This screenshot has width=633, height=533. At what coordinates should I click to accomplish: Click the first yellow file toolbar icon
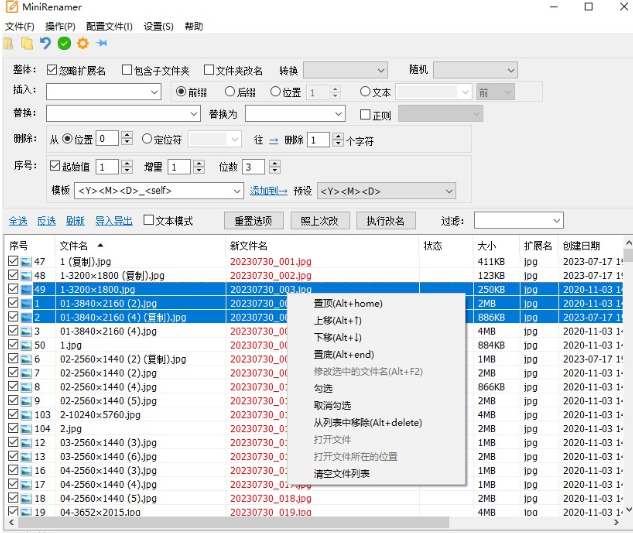[x=9, y=44]
